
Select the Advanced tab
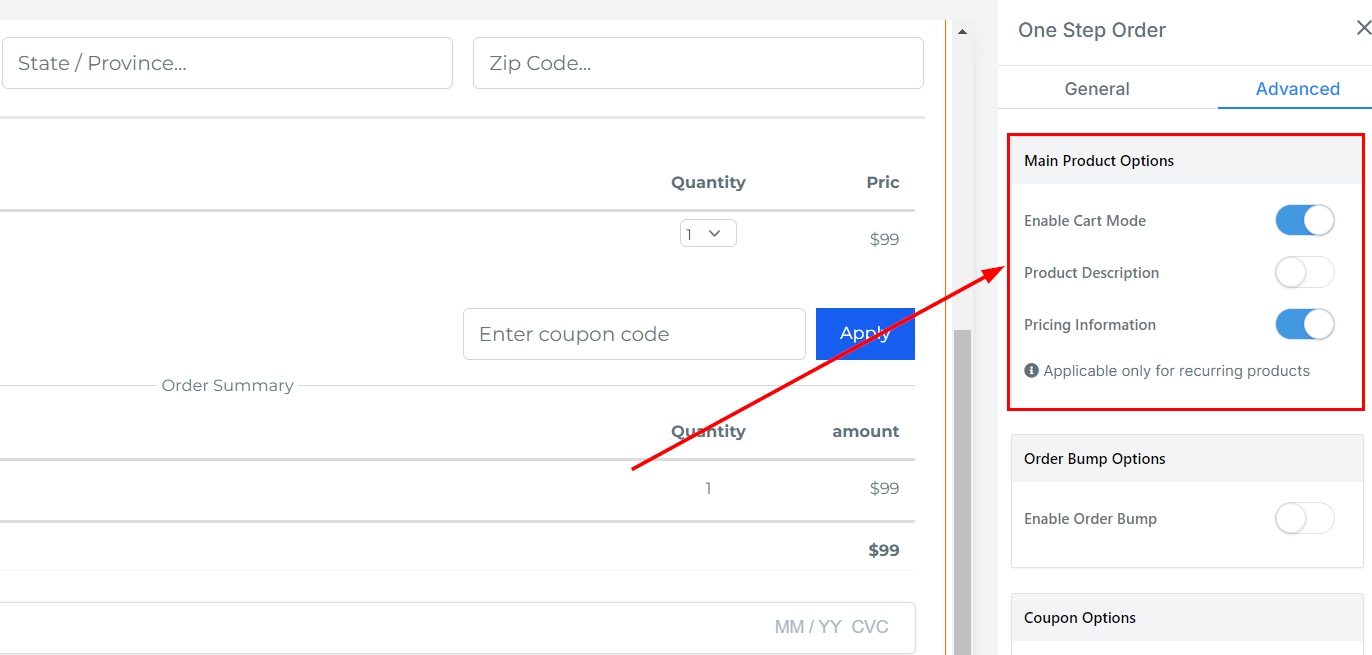tap(1297, 89)
